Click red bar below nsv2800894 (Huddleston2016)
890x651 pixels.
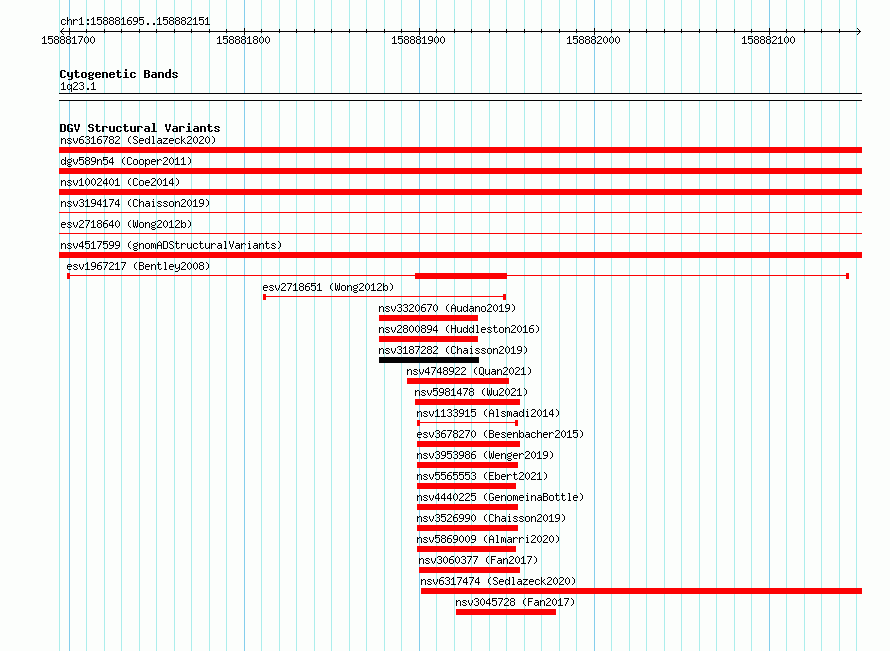pos(428,339)
